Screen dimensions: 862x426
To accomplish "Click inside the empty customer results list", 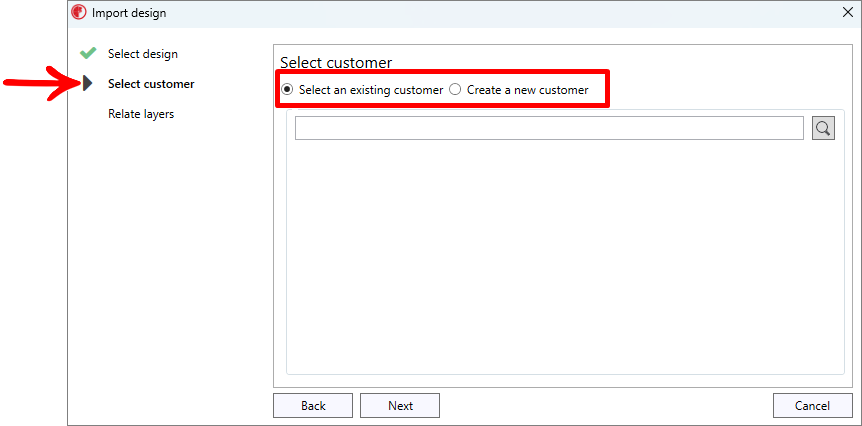I will pos(565,260).
